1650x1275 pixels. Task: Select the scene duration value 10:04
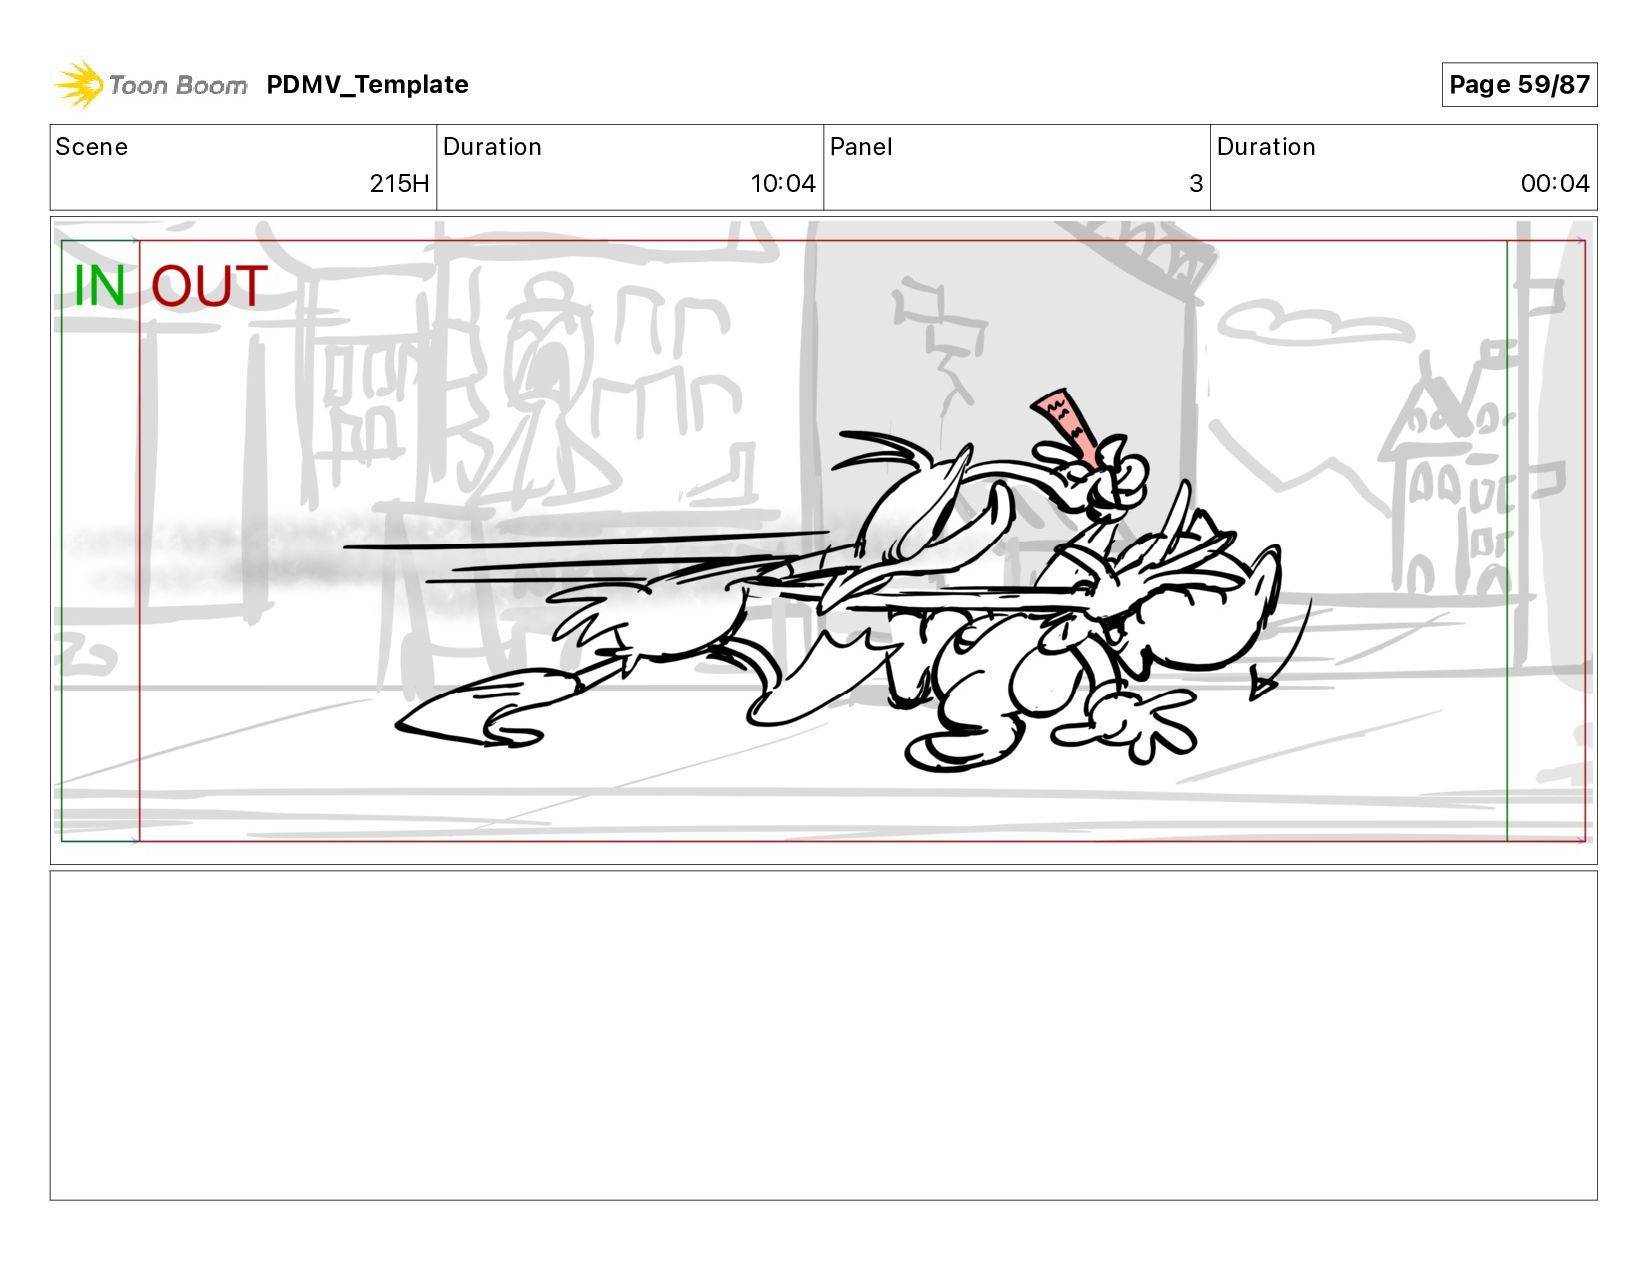point(783,184)
